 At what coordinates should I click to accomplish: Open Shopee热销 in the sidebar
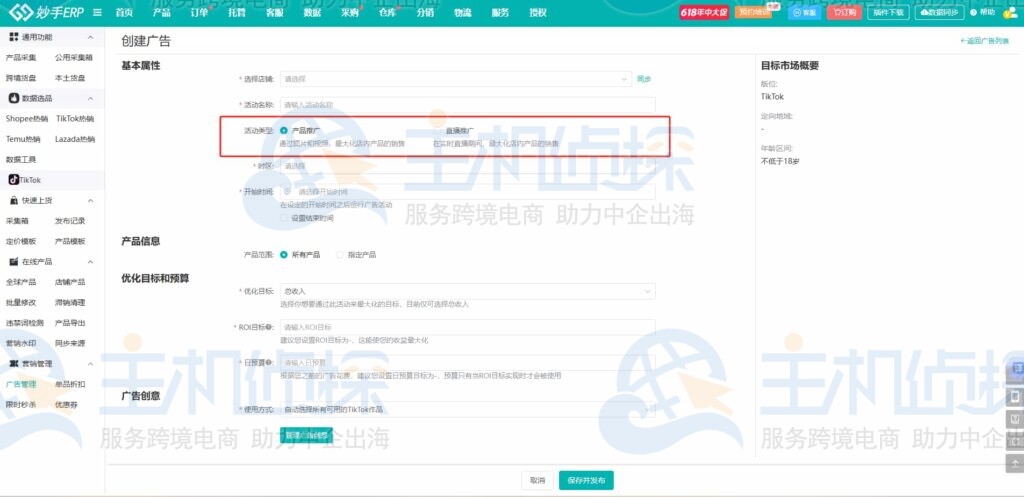[27, 119]
